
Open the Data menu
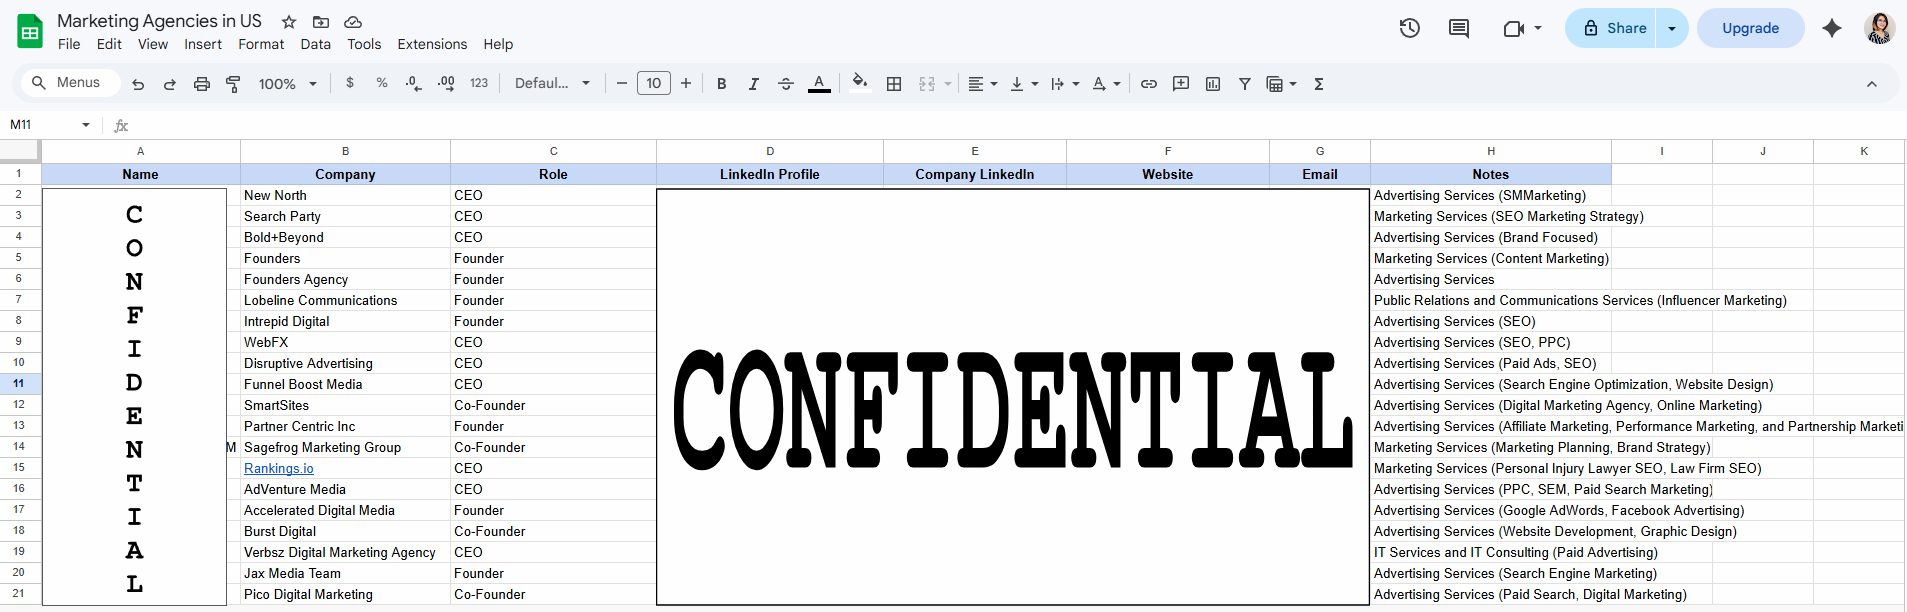315,44
